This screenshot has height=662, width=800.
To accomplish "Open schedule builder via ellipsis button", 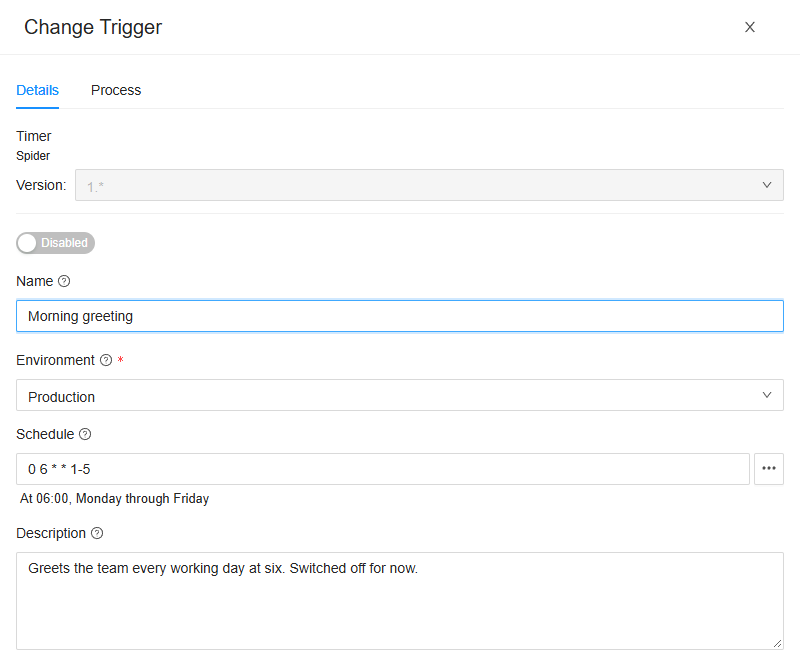I will (x=769, y=469).
